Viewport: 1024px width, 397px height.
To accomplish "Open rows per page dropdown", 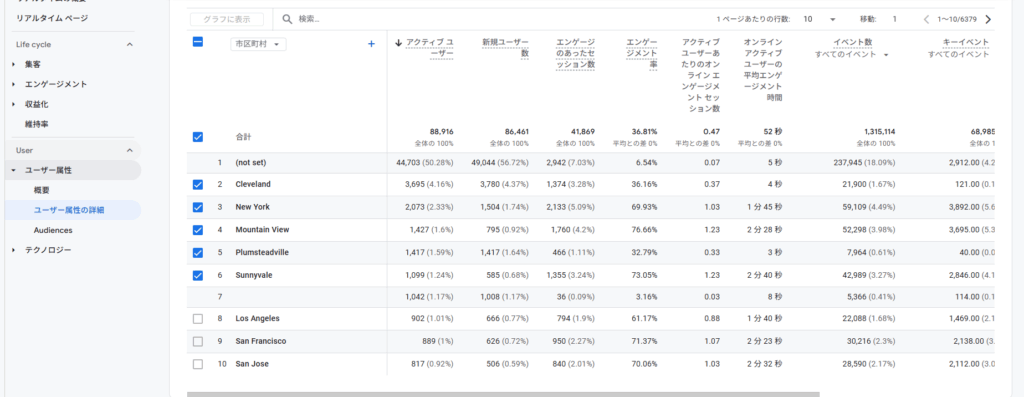I will [x=820, y=20].
